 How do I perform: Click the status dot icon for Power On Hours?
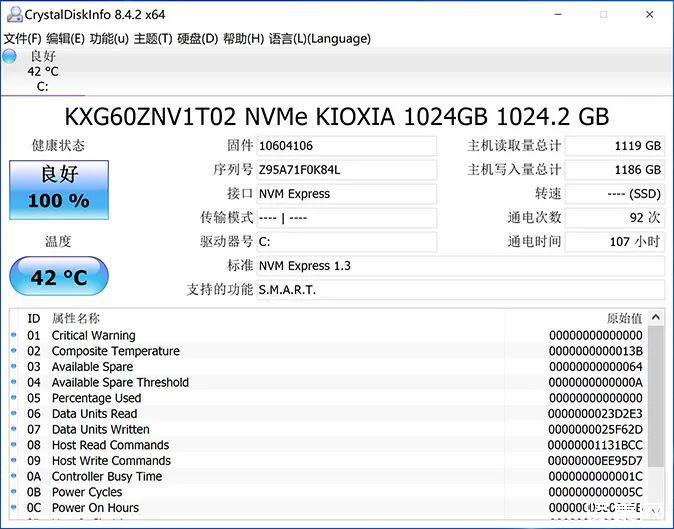click(14, 508)
